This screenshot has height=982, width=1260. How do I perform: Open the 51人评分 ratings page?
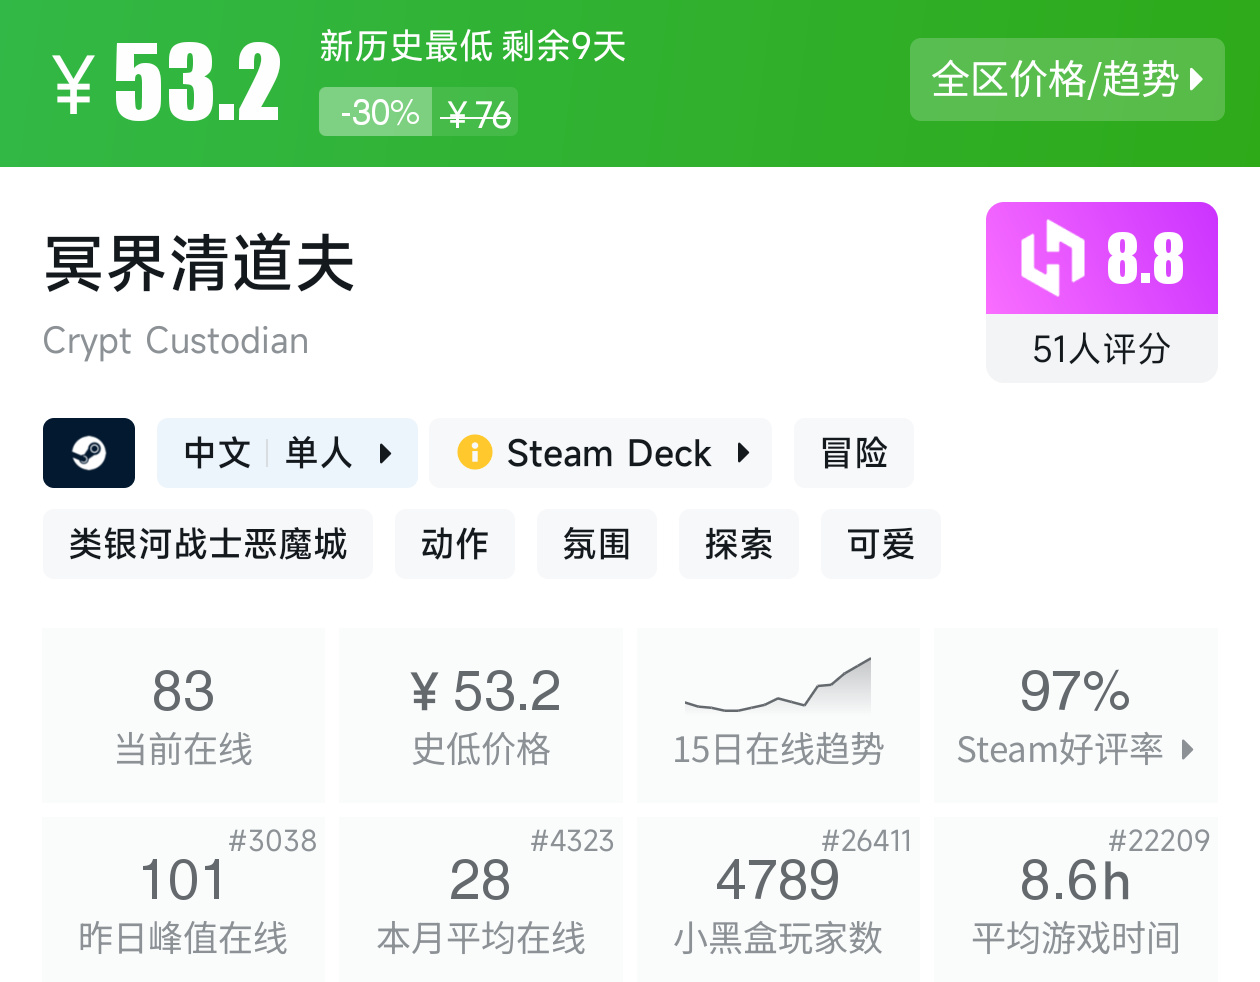pyautogui.click(x=1101, y=348)
